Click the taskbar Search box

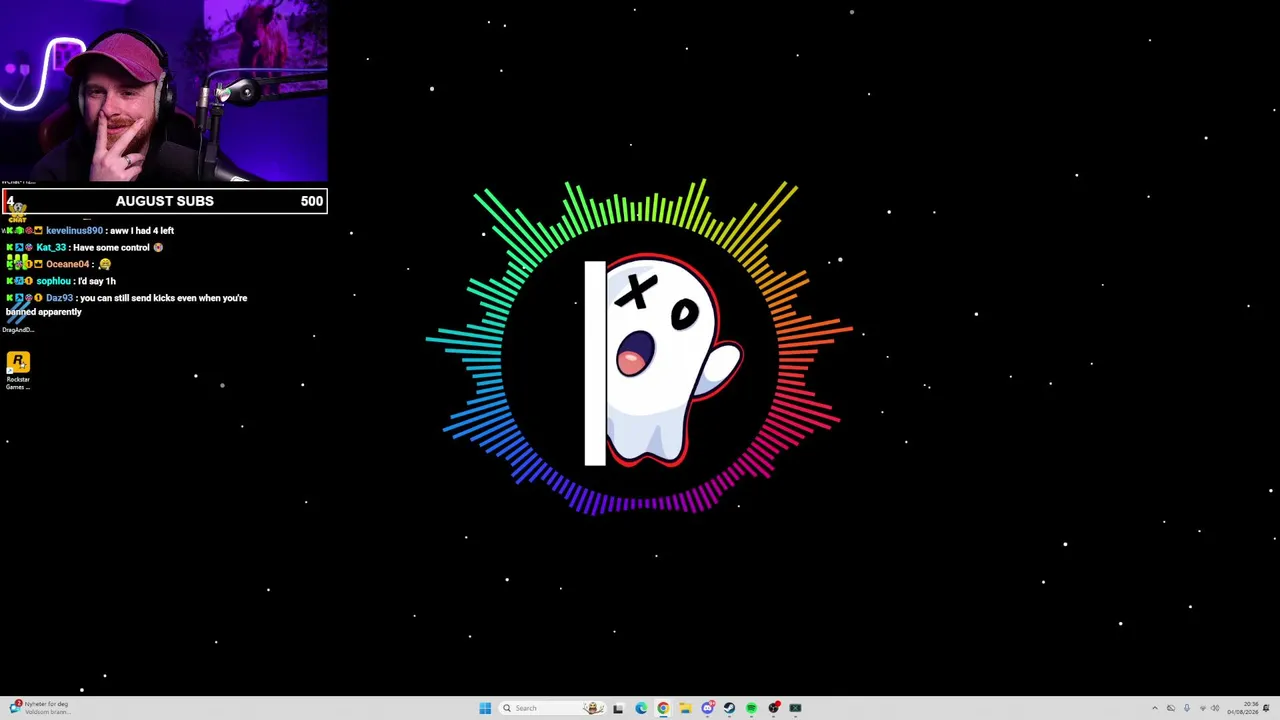click(552, 708)
